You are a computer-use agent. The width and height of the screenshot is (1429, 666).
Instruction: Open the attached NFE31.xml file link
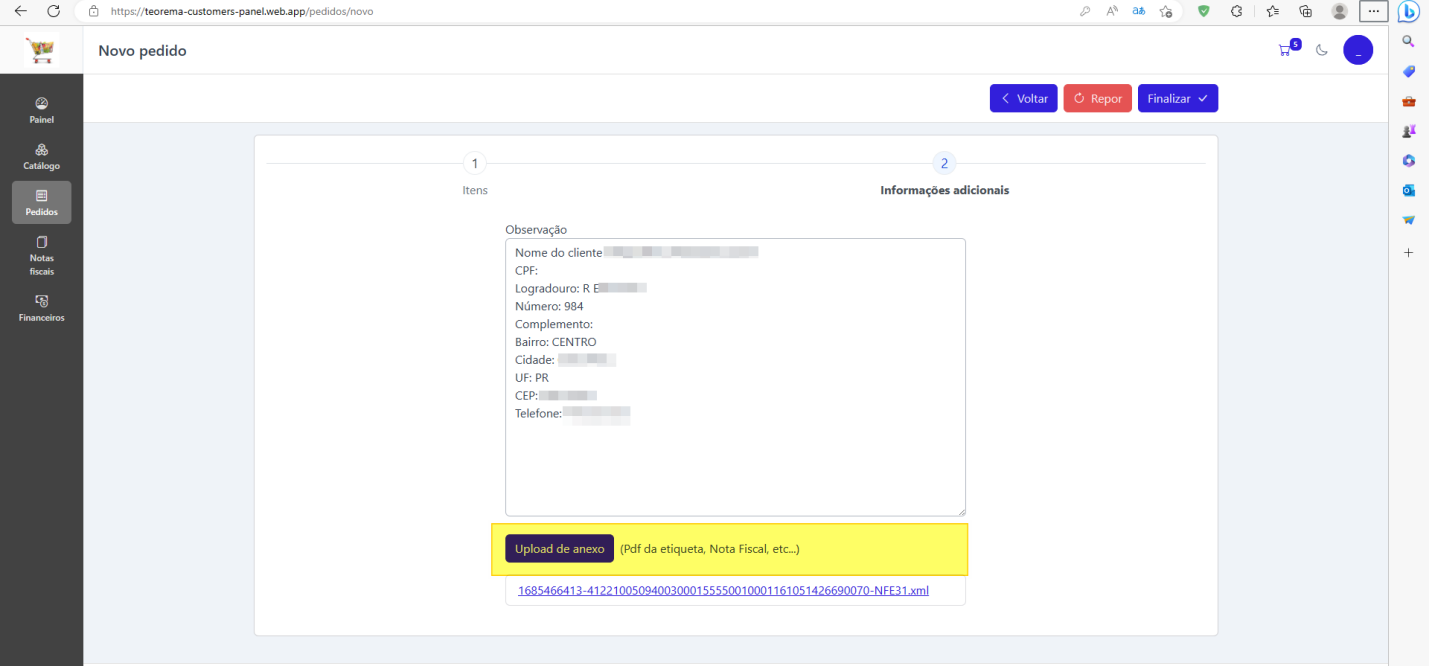pos(723,590)
